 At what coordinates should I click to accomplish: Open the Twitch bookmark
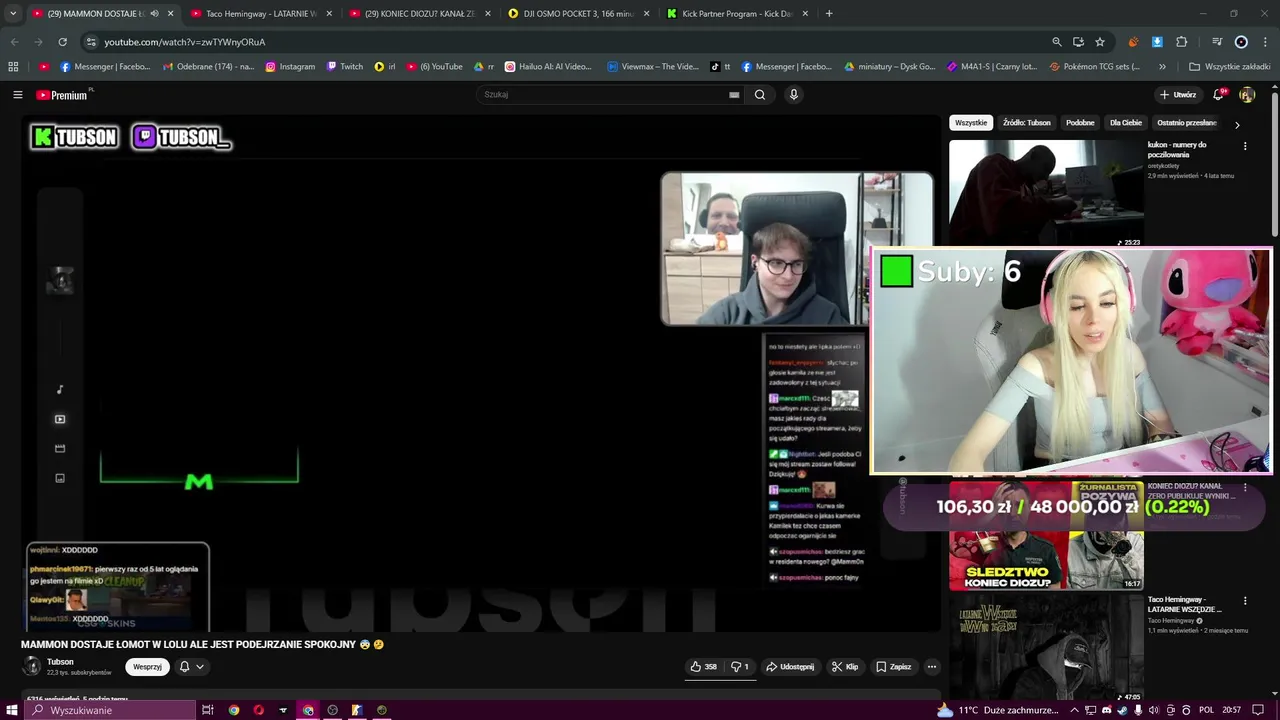coord(345,67)
